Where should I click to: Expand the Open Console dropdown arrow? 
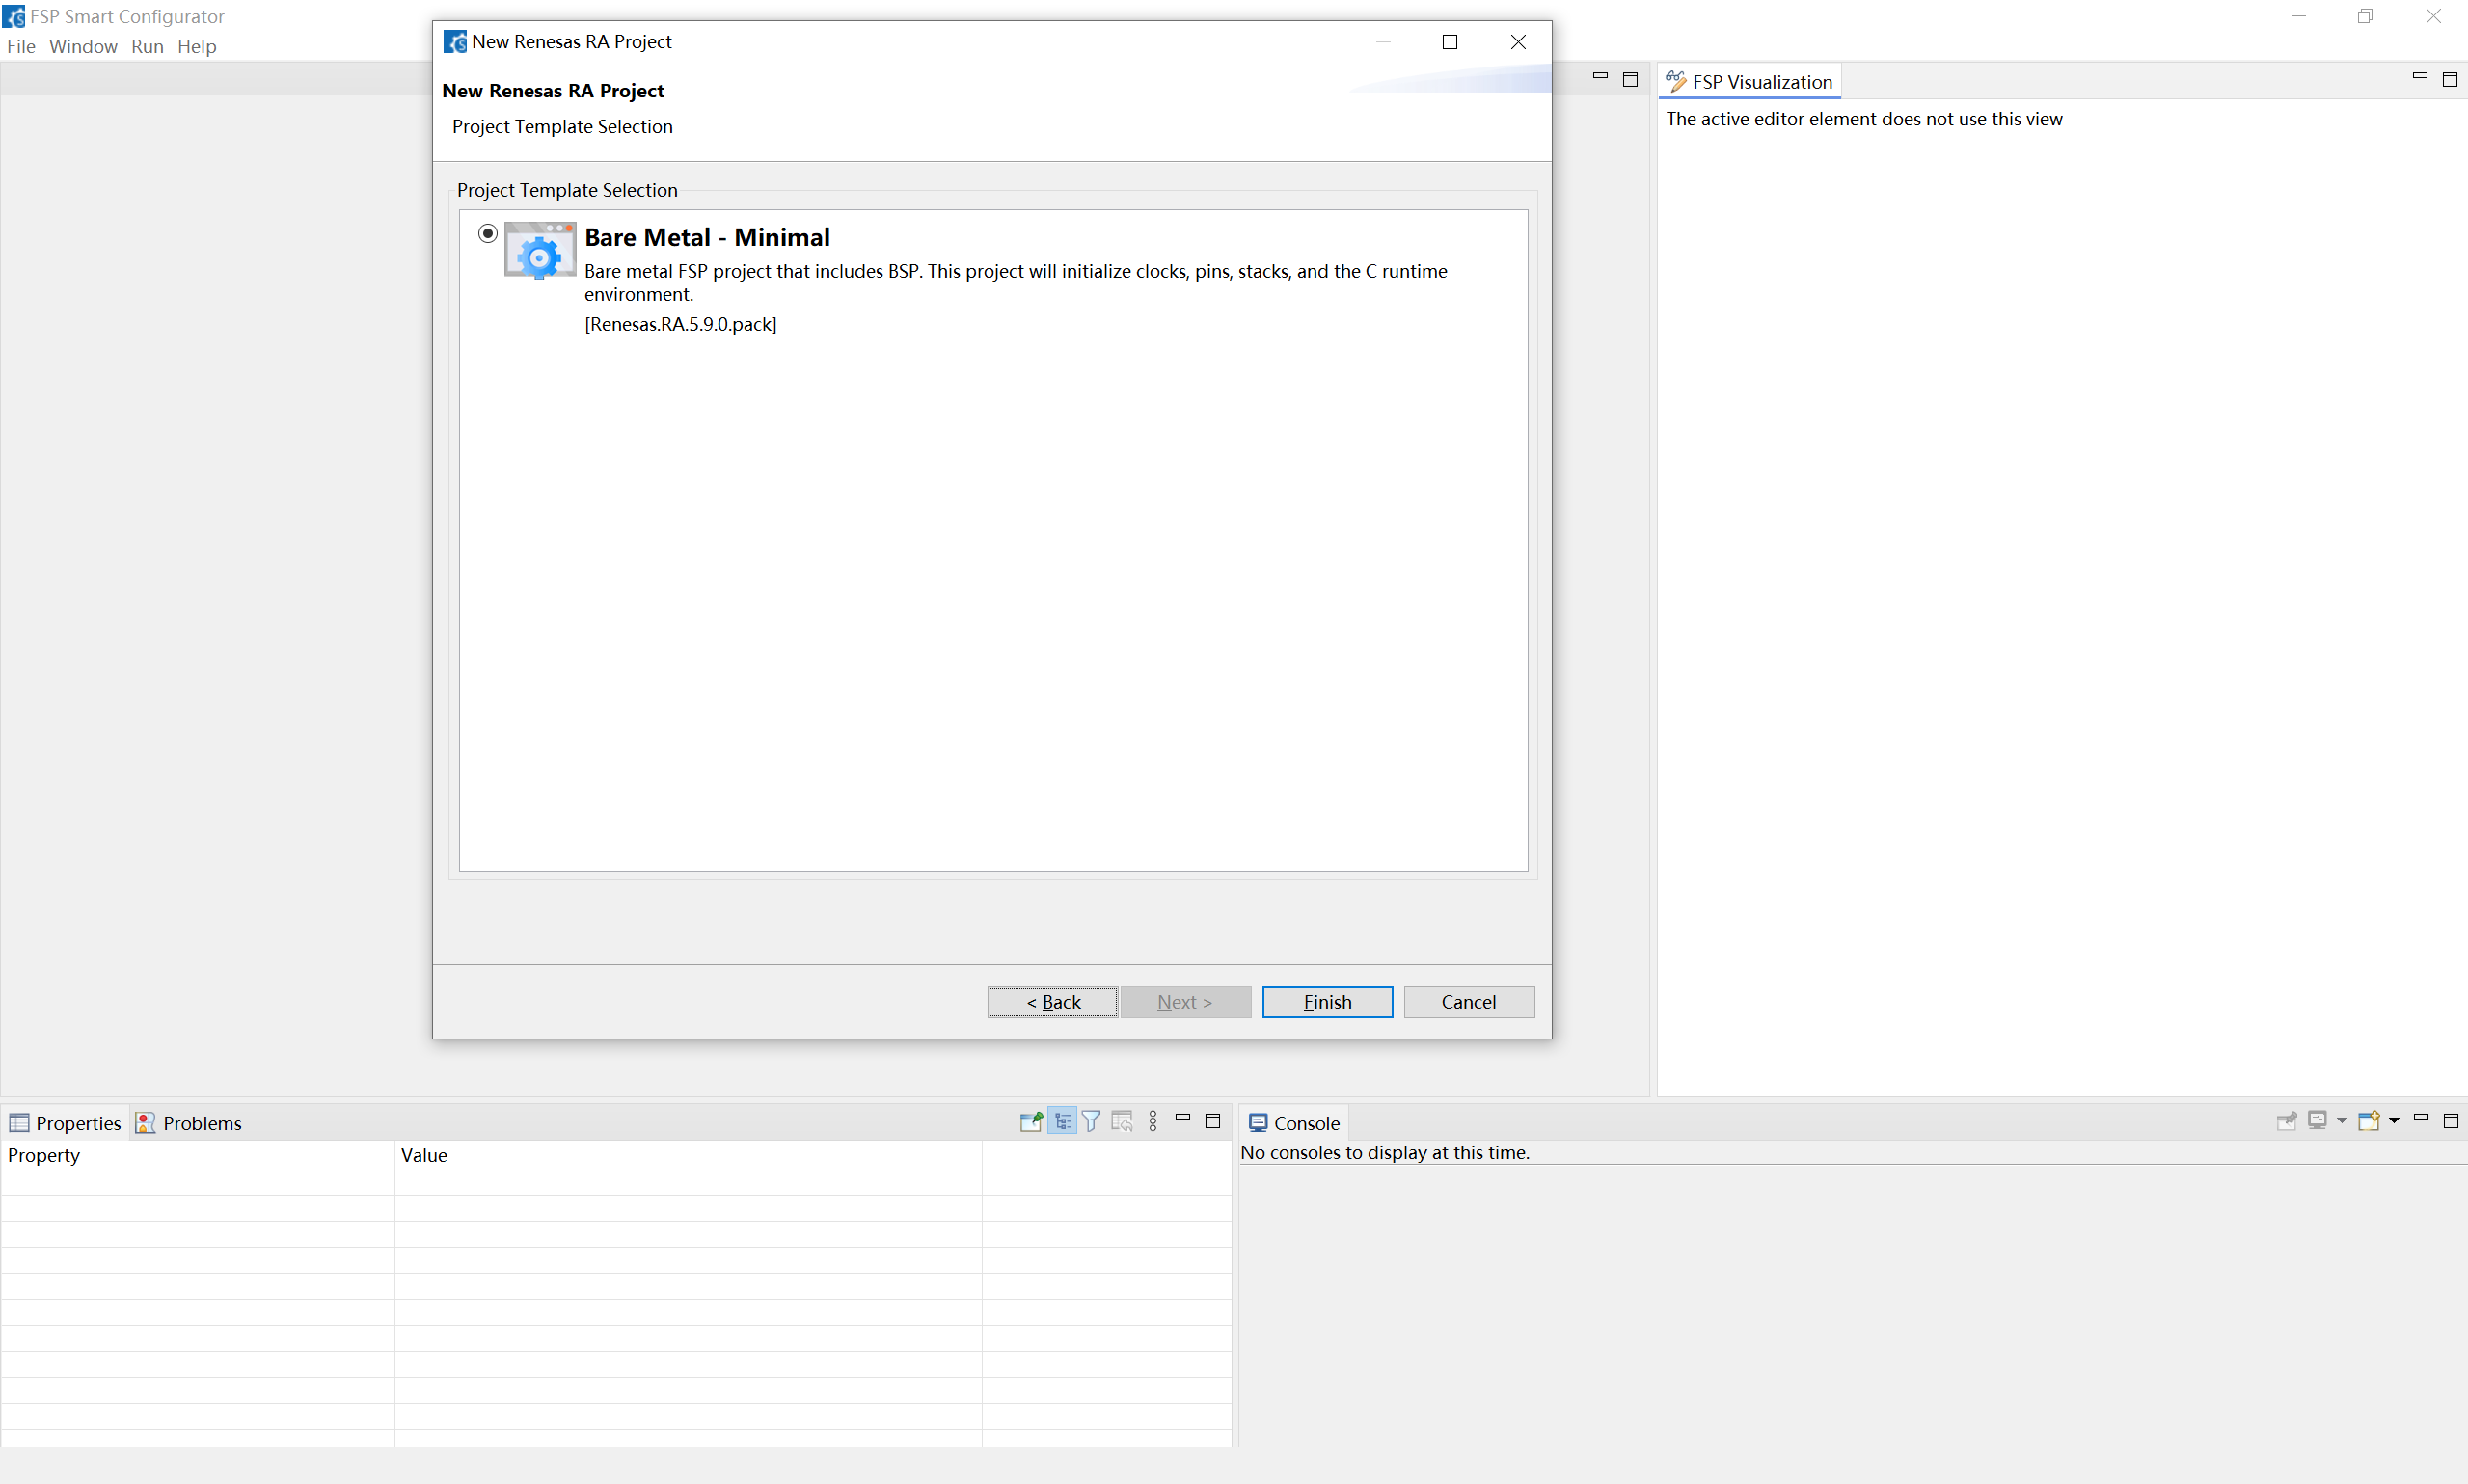[x=2394, y=1121]
